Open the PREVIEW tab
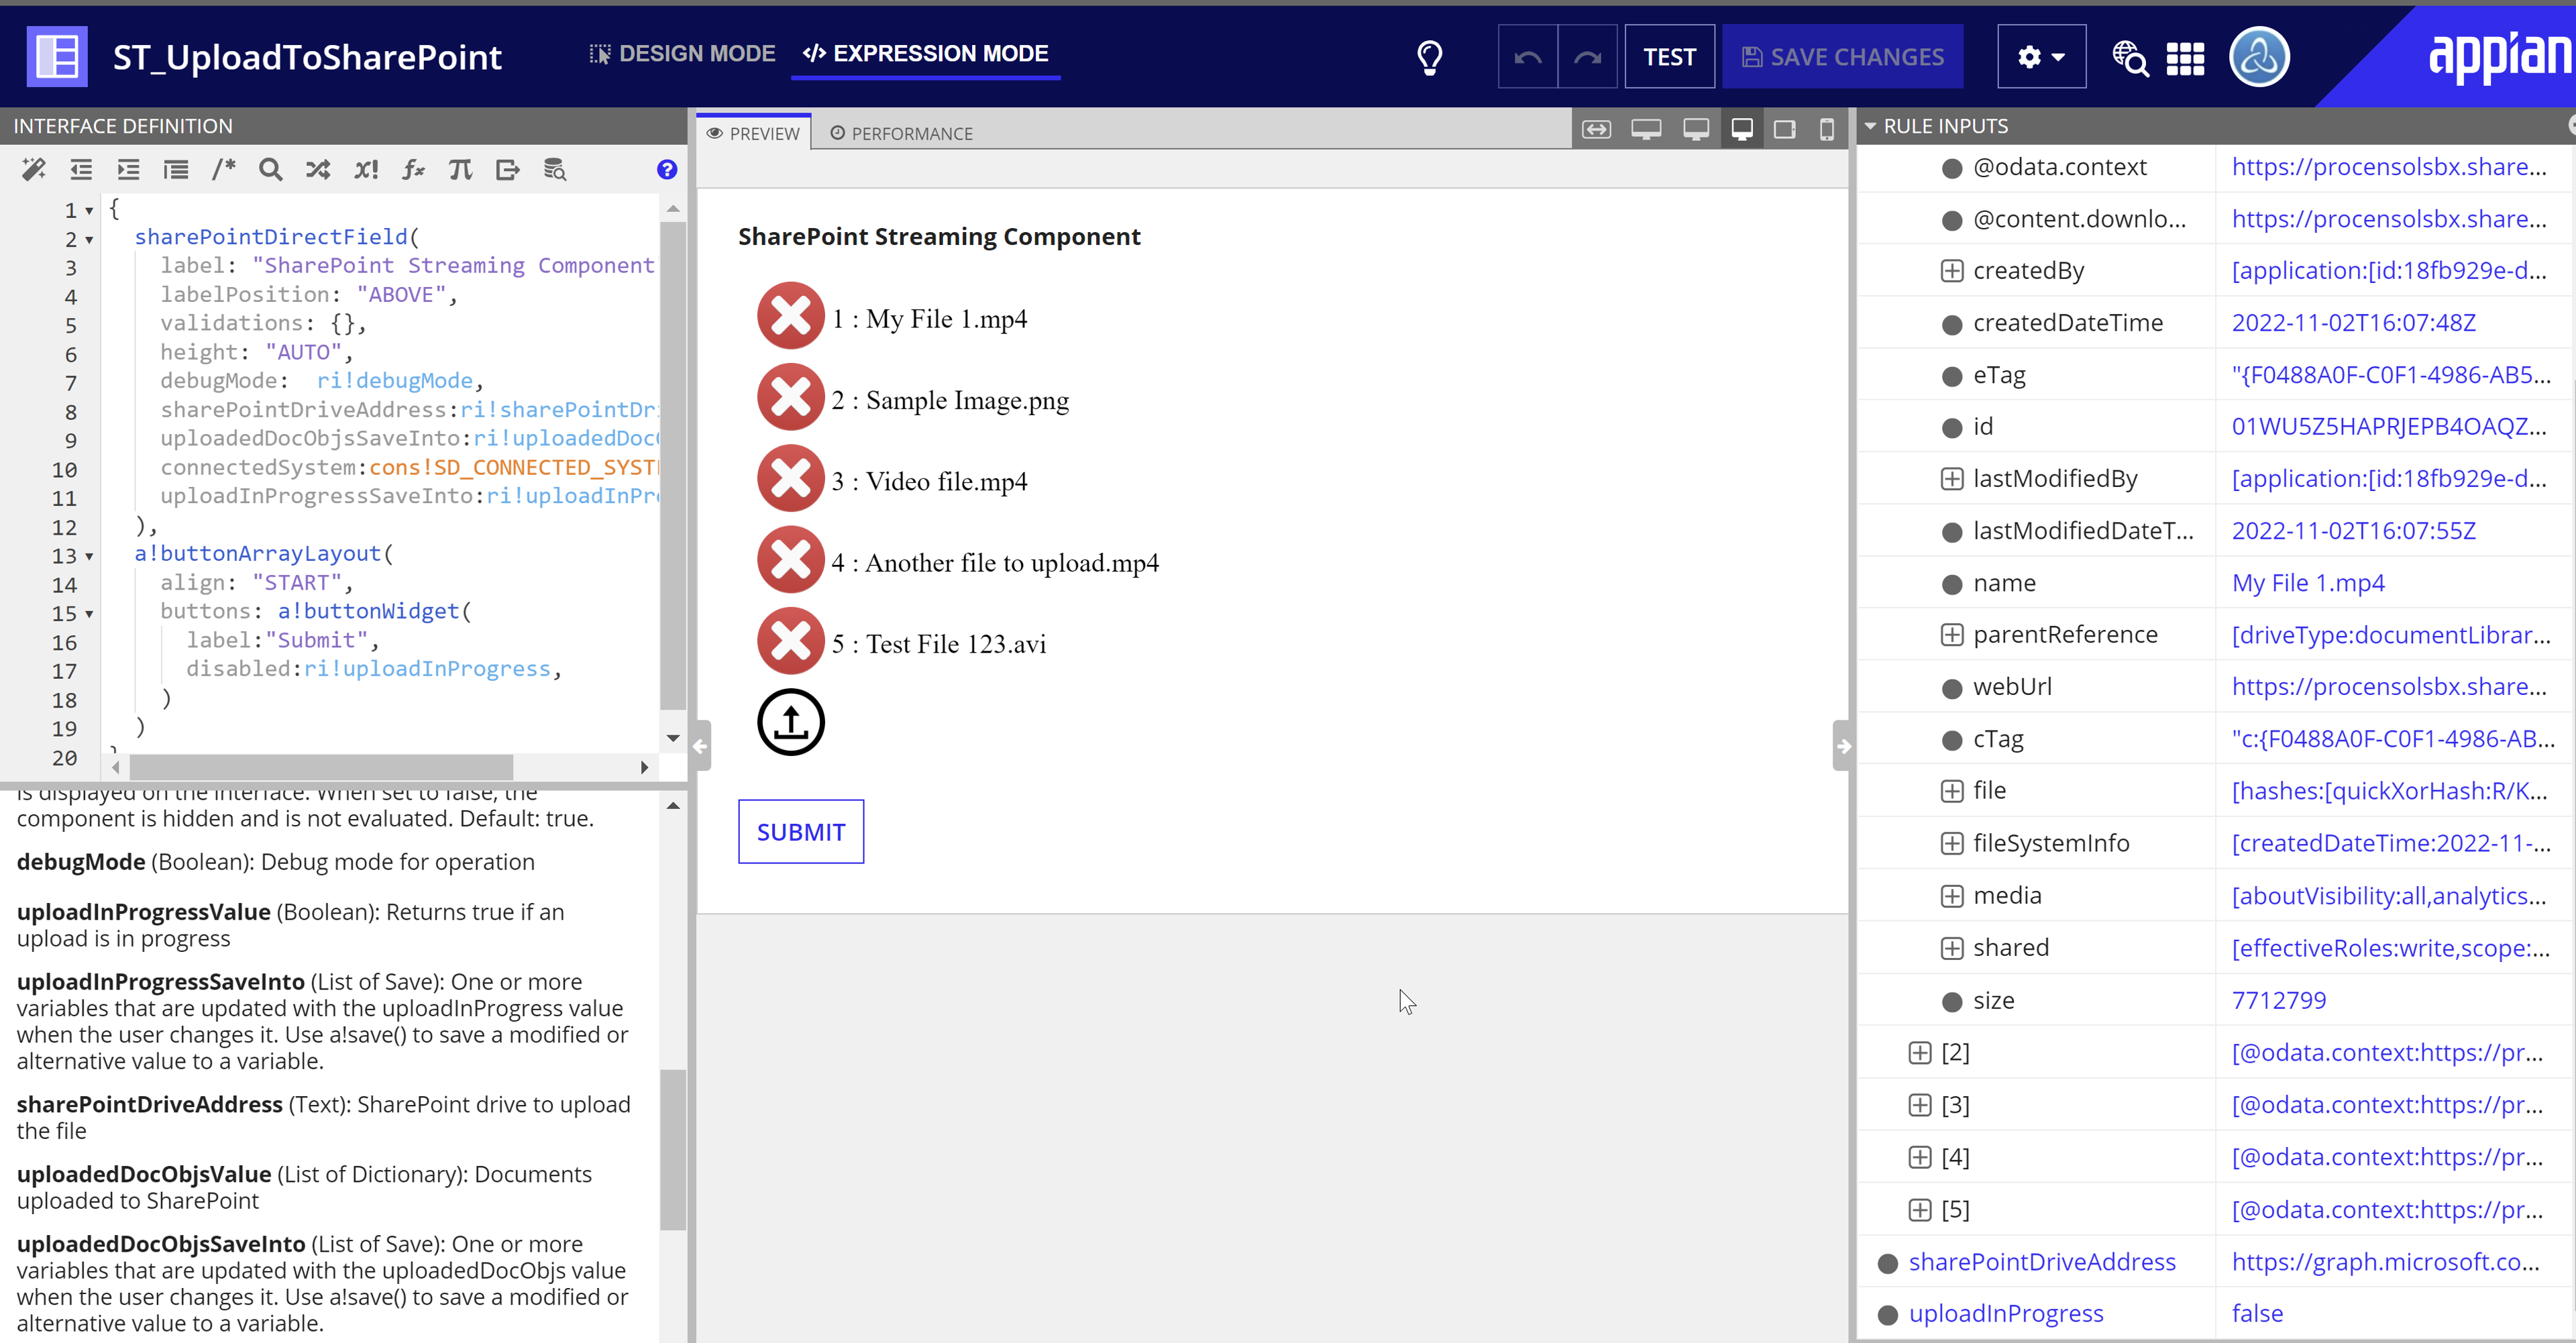The width and height of the screenshot is (2576, 1343). (x=753, y=133)
